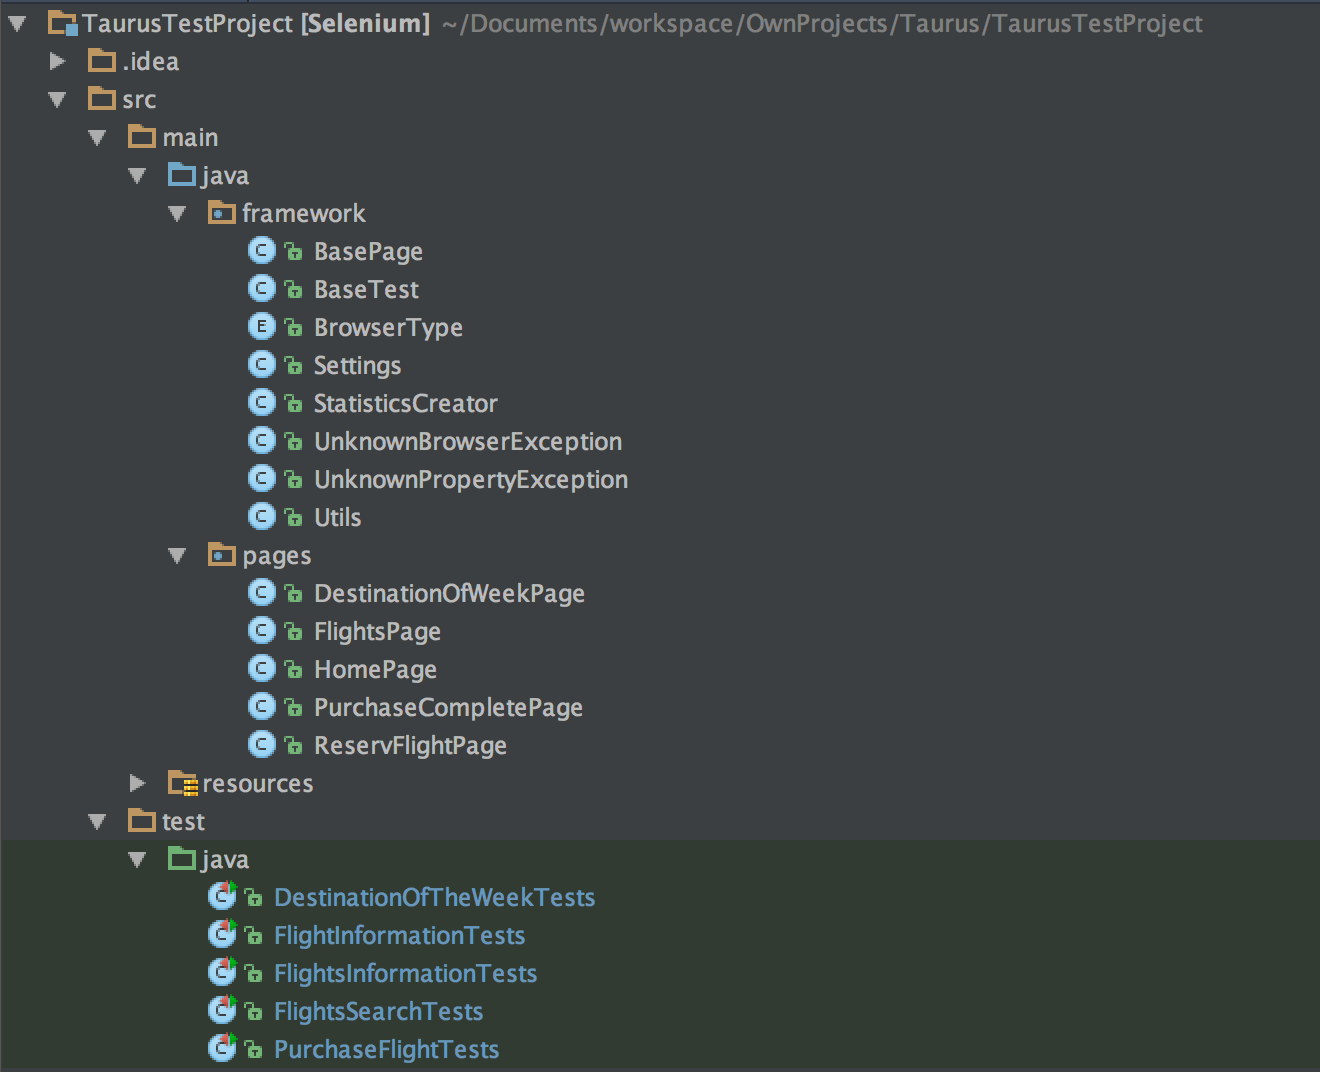The image size is (1320, 1072).
Task: Click the UnknownPropertyException class icon
Action: click(x=261, y=479)
